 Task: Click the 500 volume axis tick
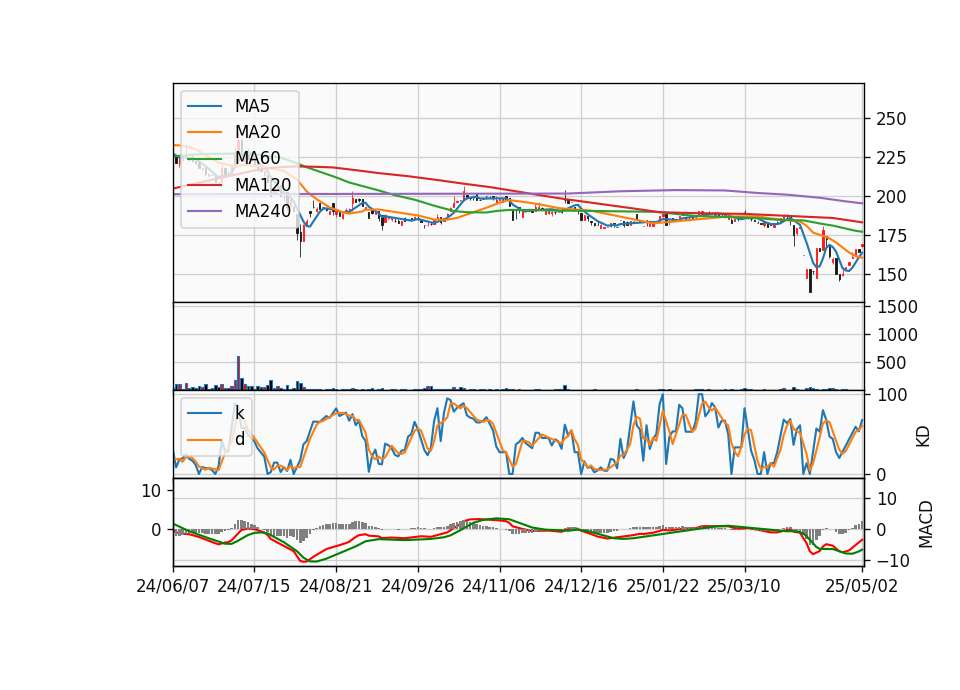891,363
